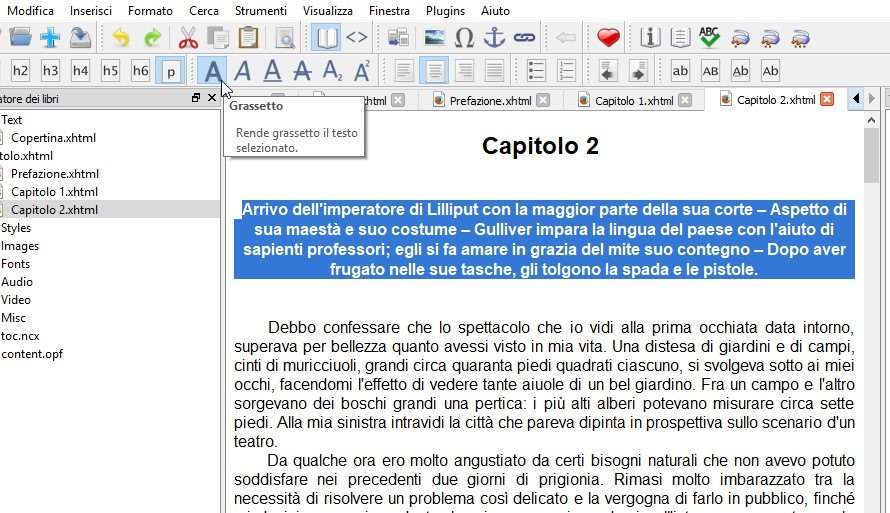The height and width of the screenshot is (513, 890).
Task: Click the middle of three plugin icons
Action: point(770,38)
